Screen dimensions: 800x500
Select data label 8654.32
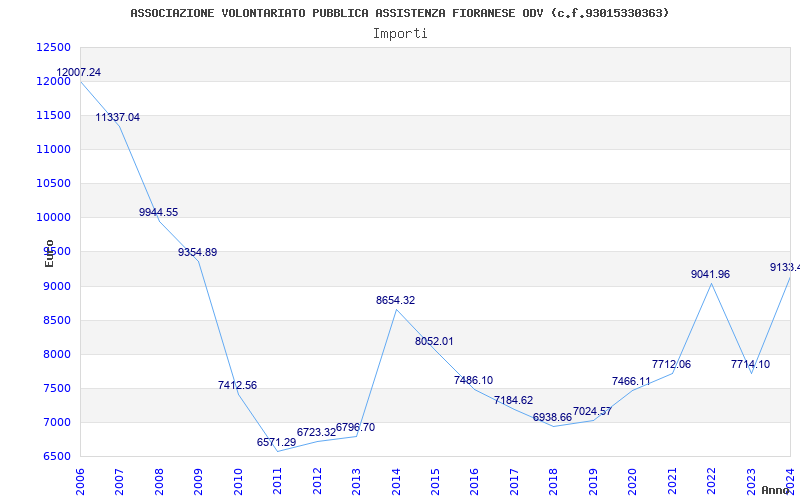click(x=395, y=301)
